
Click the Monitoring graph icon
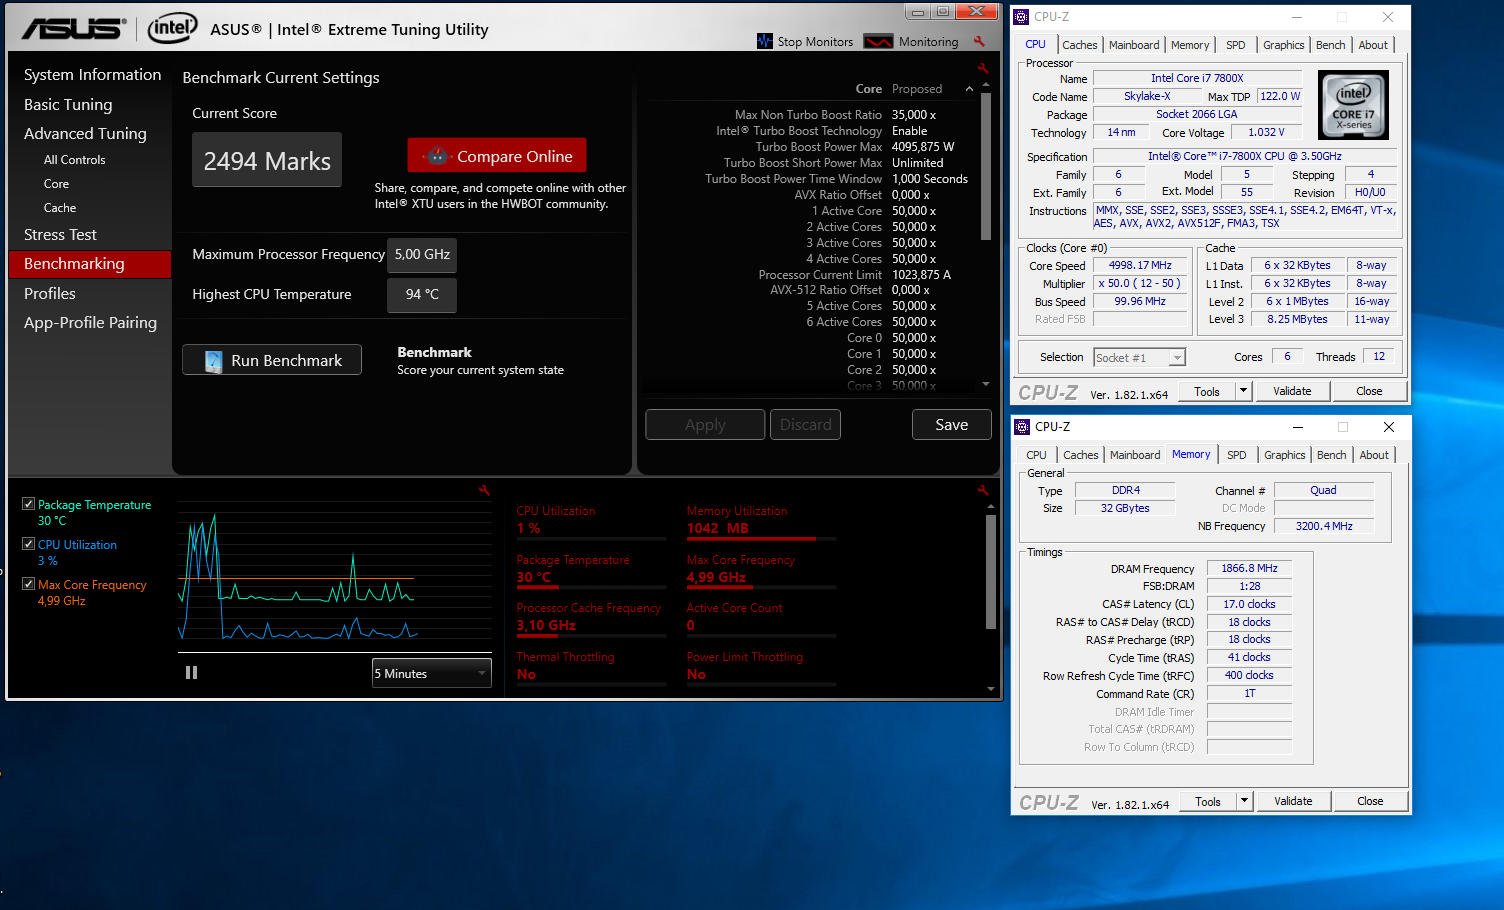[x=878, y=41]
